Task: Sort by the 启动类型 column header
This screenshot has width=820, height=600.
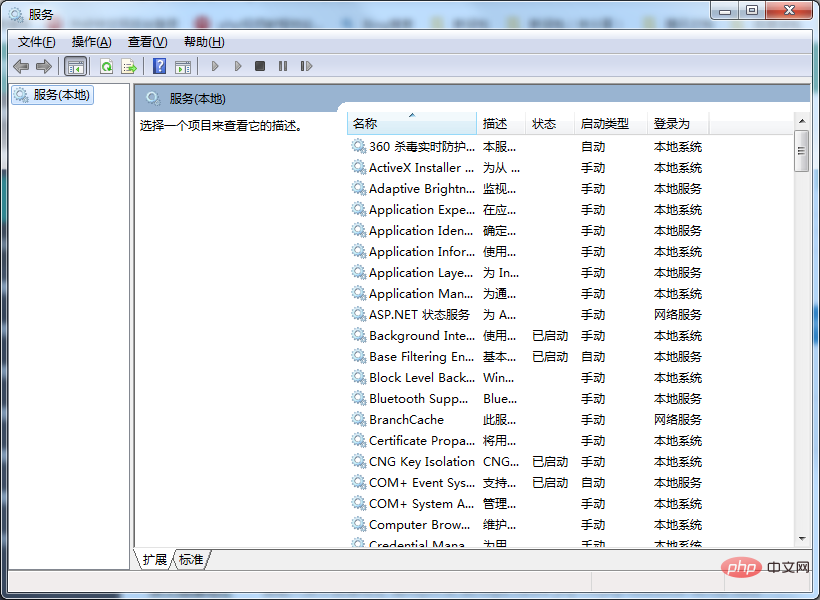Action: (611, 124)
